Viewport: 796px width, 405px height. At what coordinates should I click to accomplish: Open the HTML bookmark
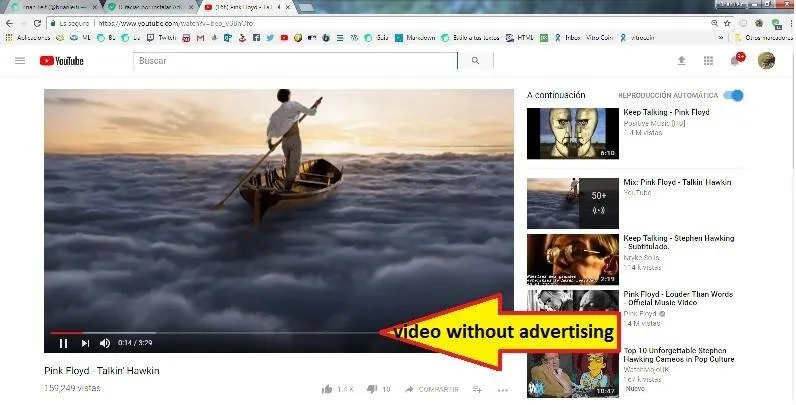[520, 38]
